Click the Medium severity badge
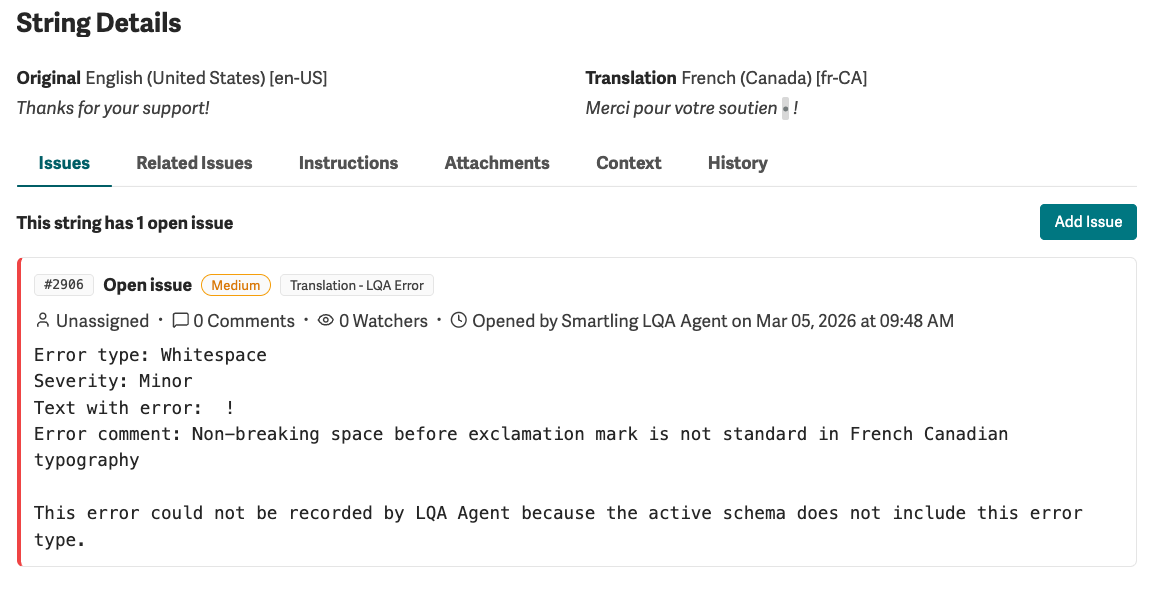Image resolution: width=1150 pixels, height=593 pixels. [x=236, y=285]
